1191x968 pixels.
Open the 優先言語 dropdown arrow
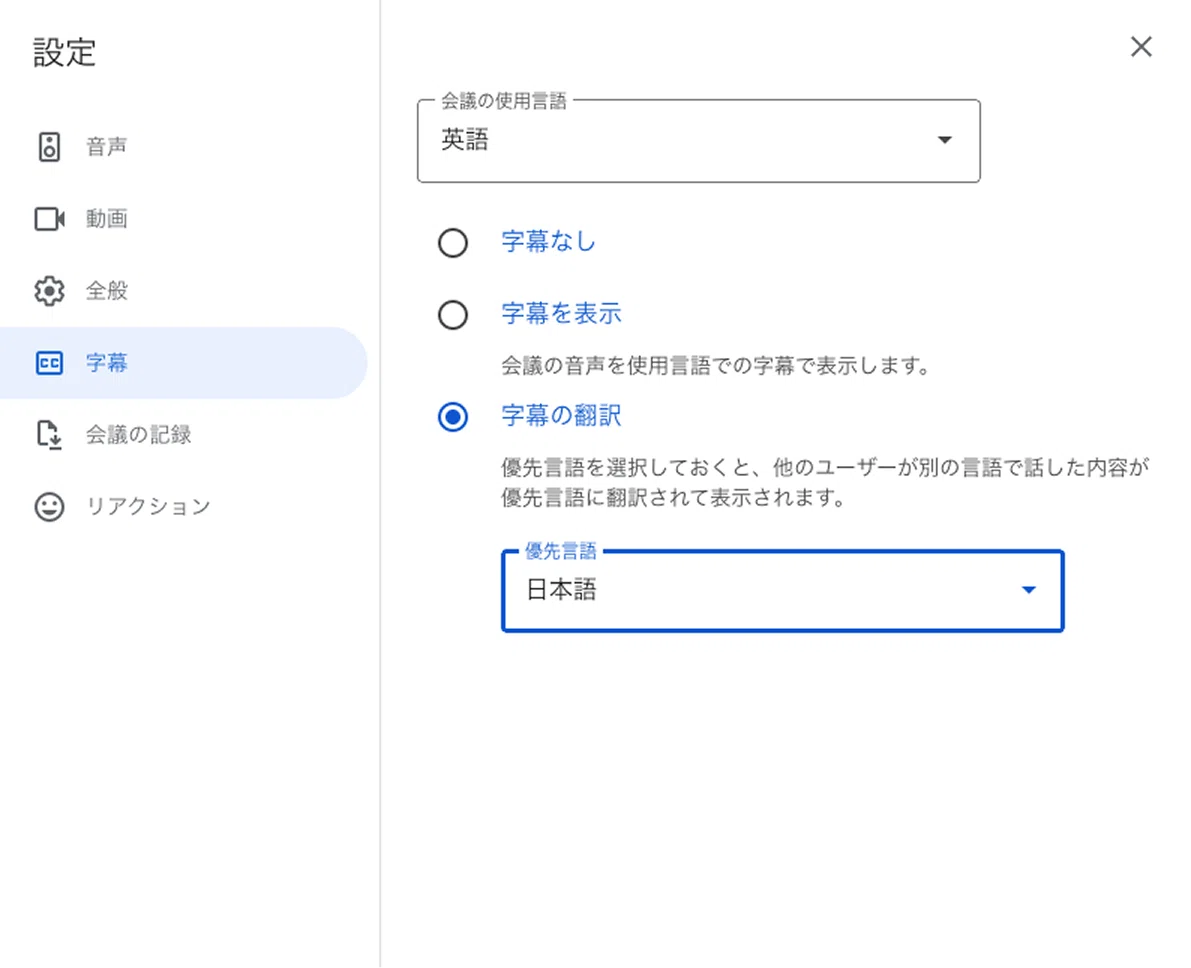tap(1028, 590)
